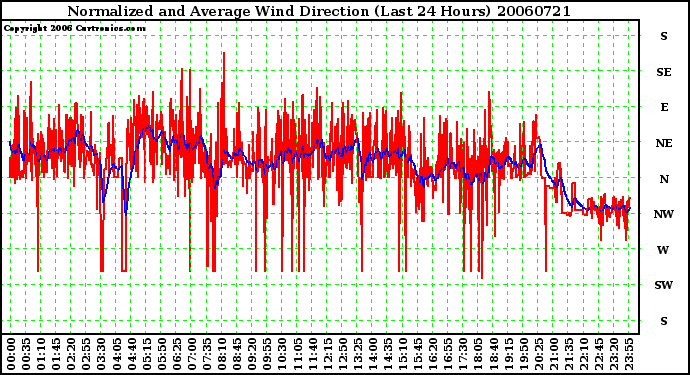The width and height of the screenshot is (690, 375).
Task: Click the 10:30 time axis label
Action: coord(282,354)
